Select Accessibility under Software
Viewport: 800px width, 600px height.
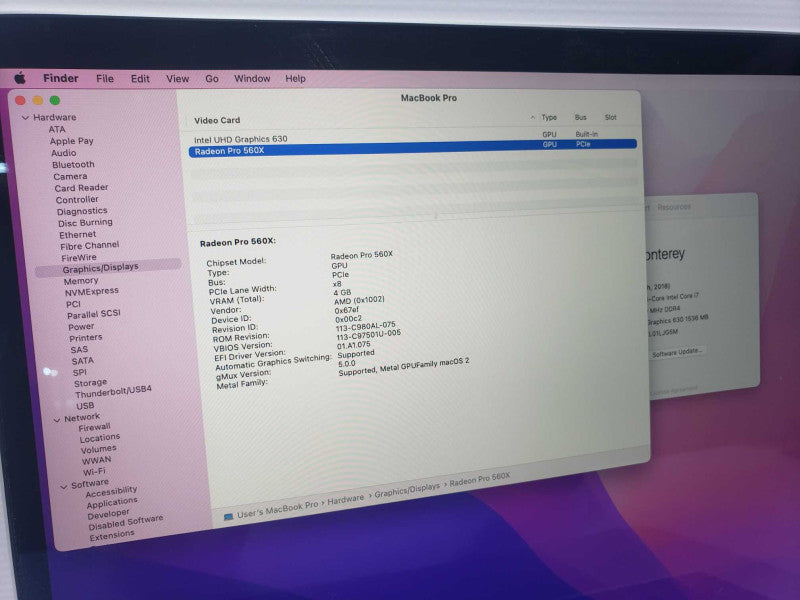tap(111, 491)
